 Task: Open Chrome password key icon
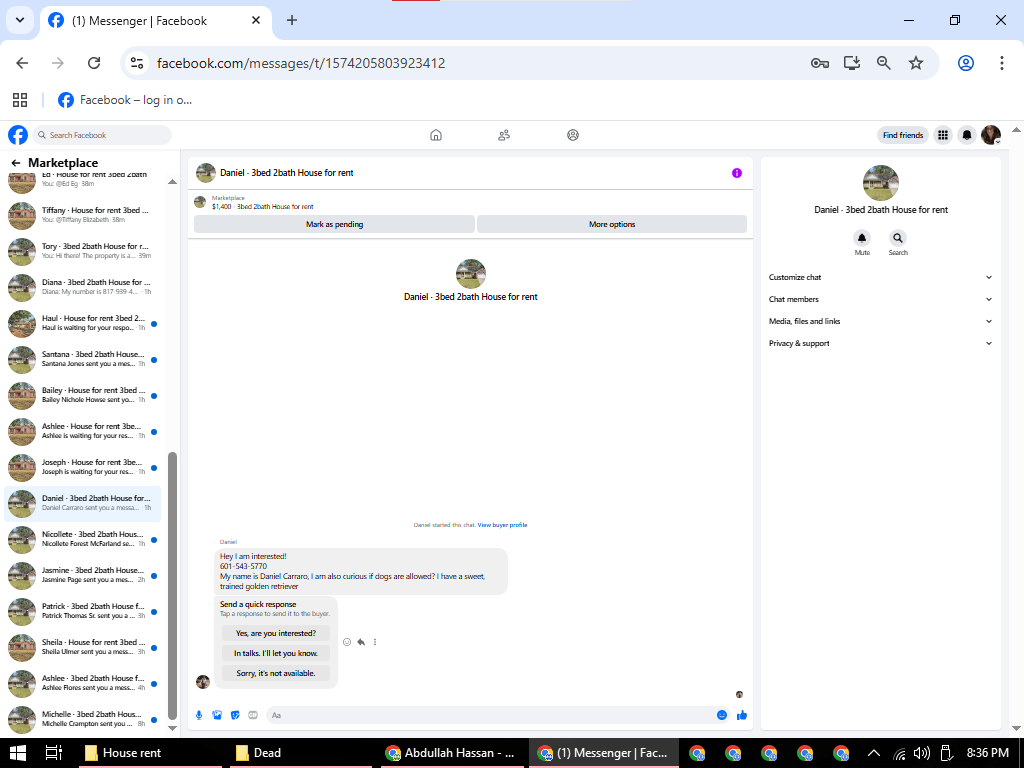(820, 63)
